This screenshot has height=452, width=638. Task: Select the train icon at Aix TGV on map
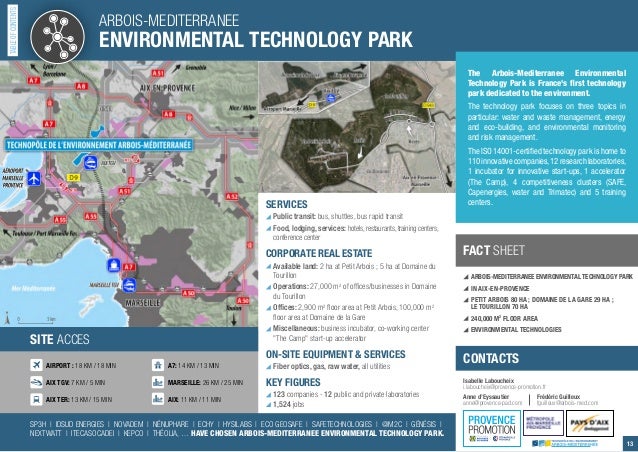click(x=90, y=163)
